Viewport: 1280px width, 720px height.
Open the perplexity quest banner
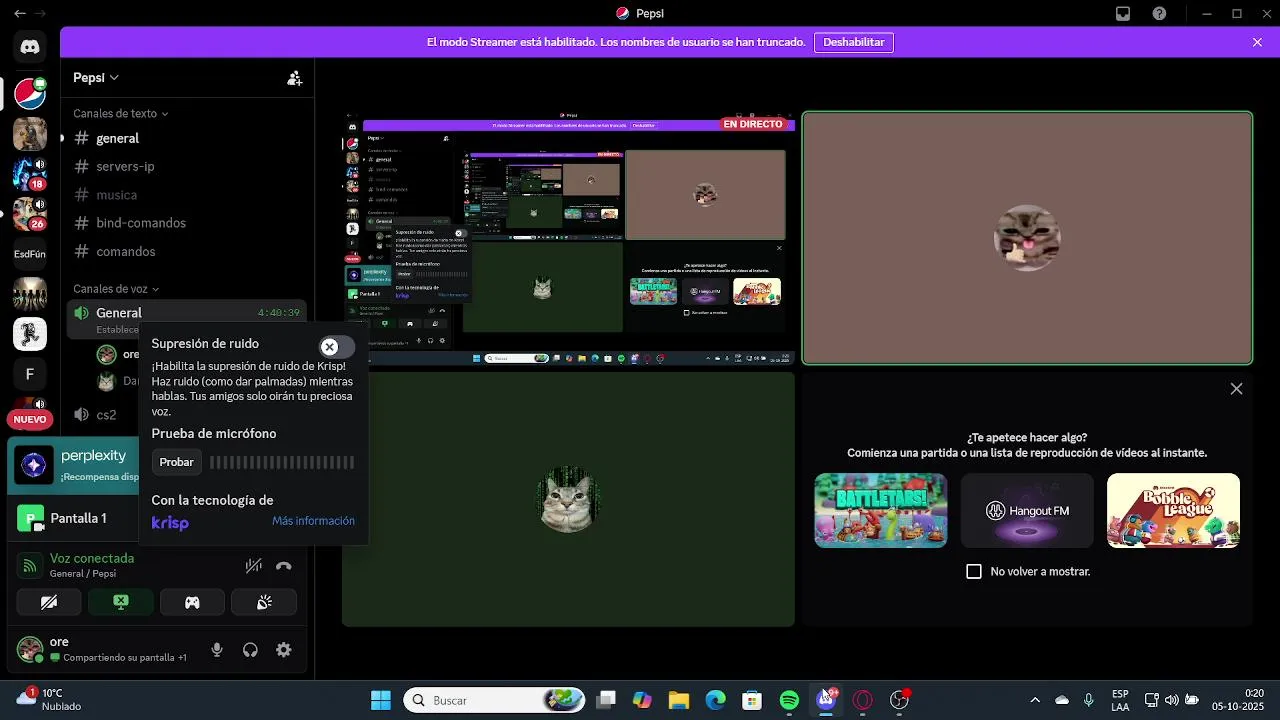(73, 466)
